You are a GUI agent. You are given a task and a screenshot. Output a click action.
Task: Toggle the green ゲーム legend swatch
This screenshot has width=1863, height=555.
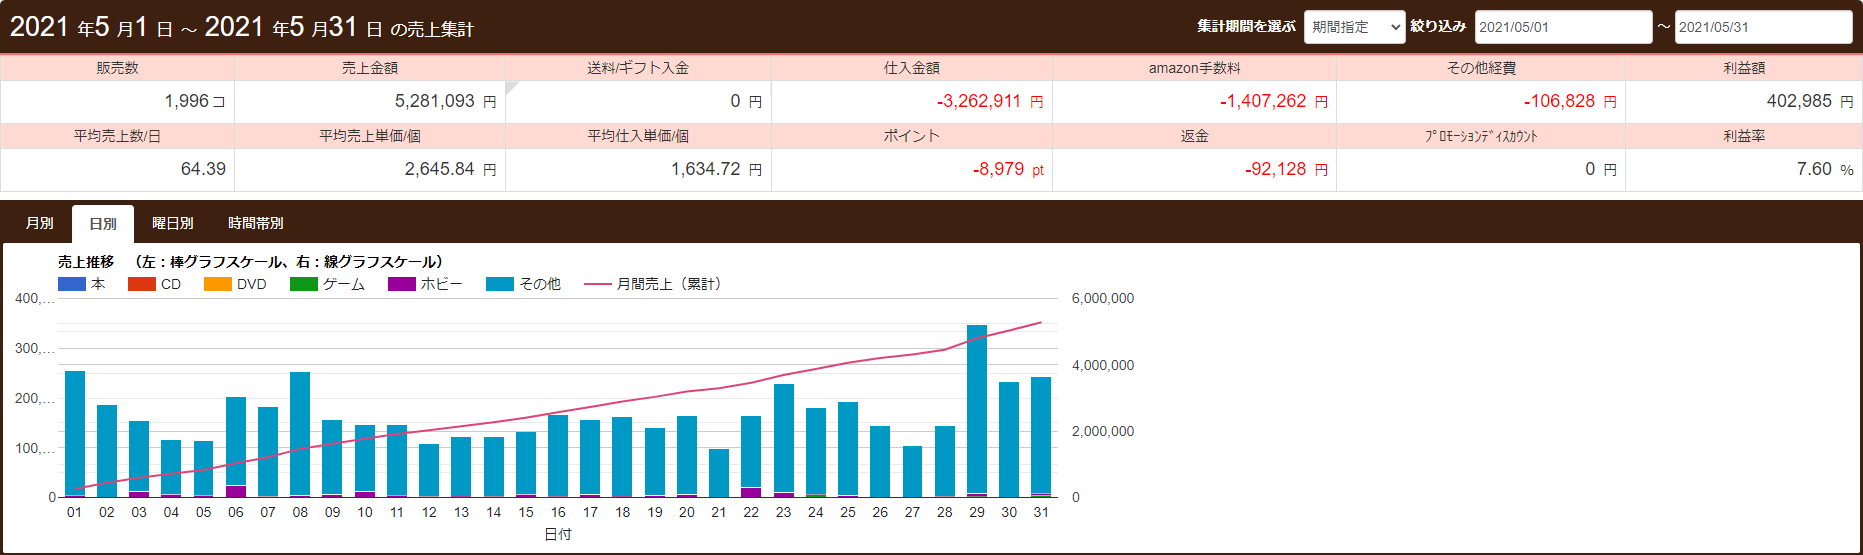click(303, 284)
